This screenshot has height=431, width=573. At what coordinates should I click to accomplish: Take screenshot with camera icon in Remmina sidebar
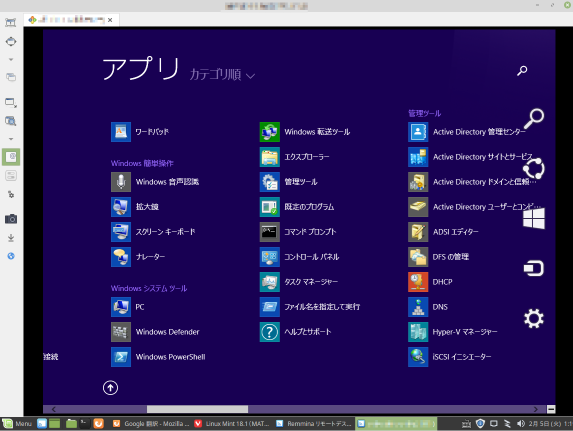point(11,219)
